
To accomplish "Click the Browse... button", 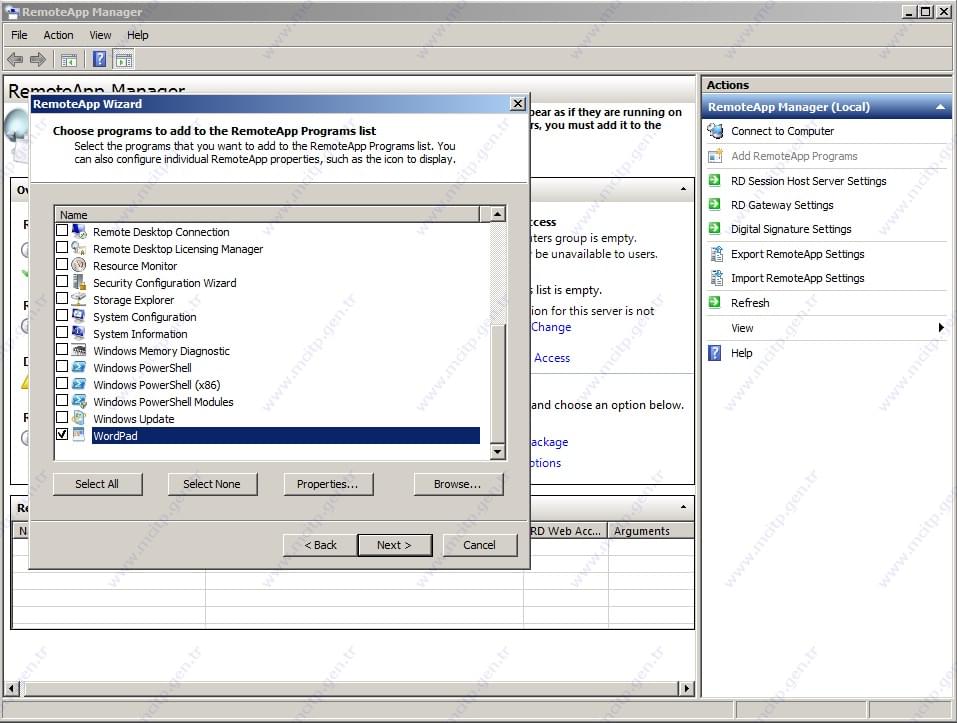I will [458, 484].
